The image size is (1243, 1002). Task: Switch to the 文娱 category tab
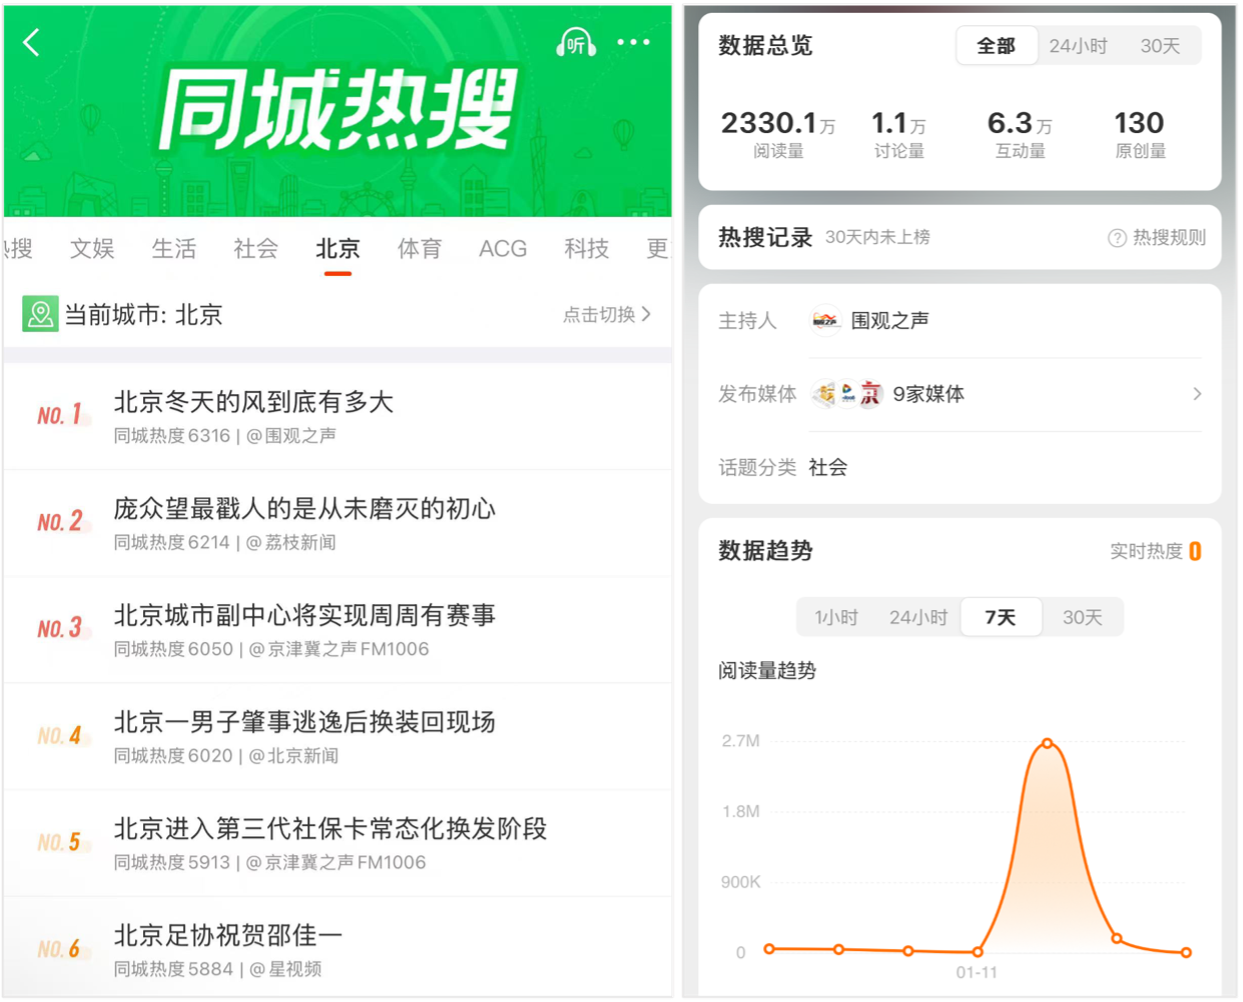coord(93,249)
